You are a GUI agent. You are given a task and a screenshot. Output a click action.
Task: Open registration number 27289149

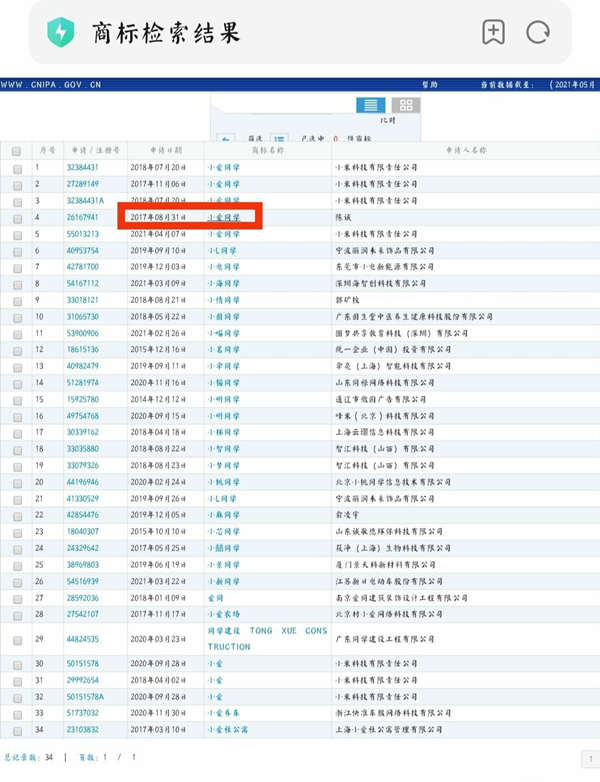(x=82, y=184)
